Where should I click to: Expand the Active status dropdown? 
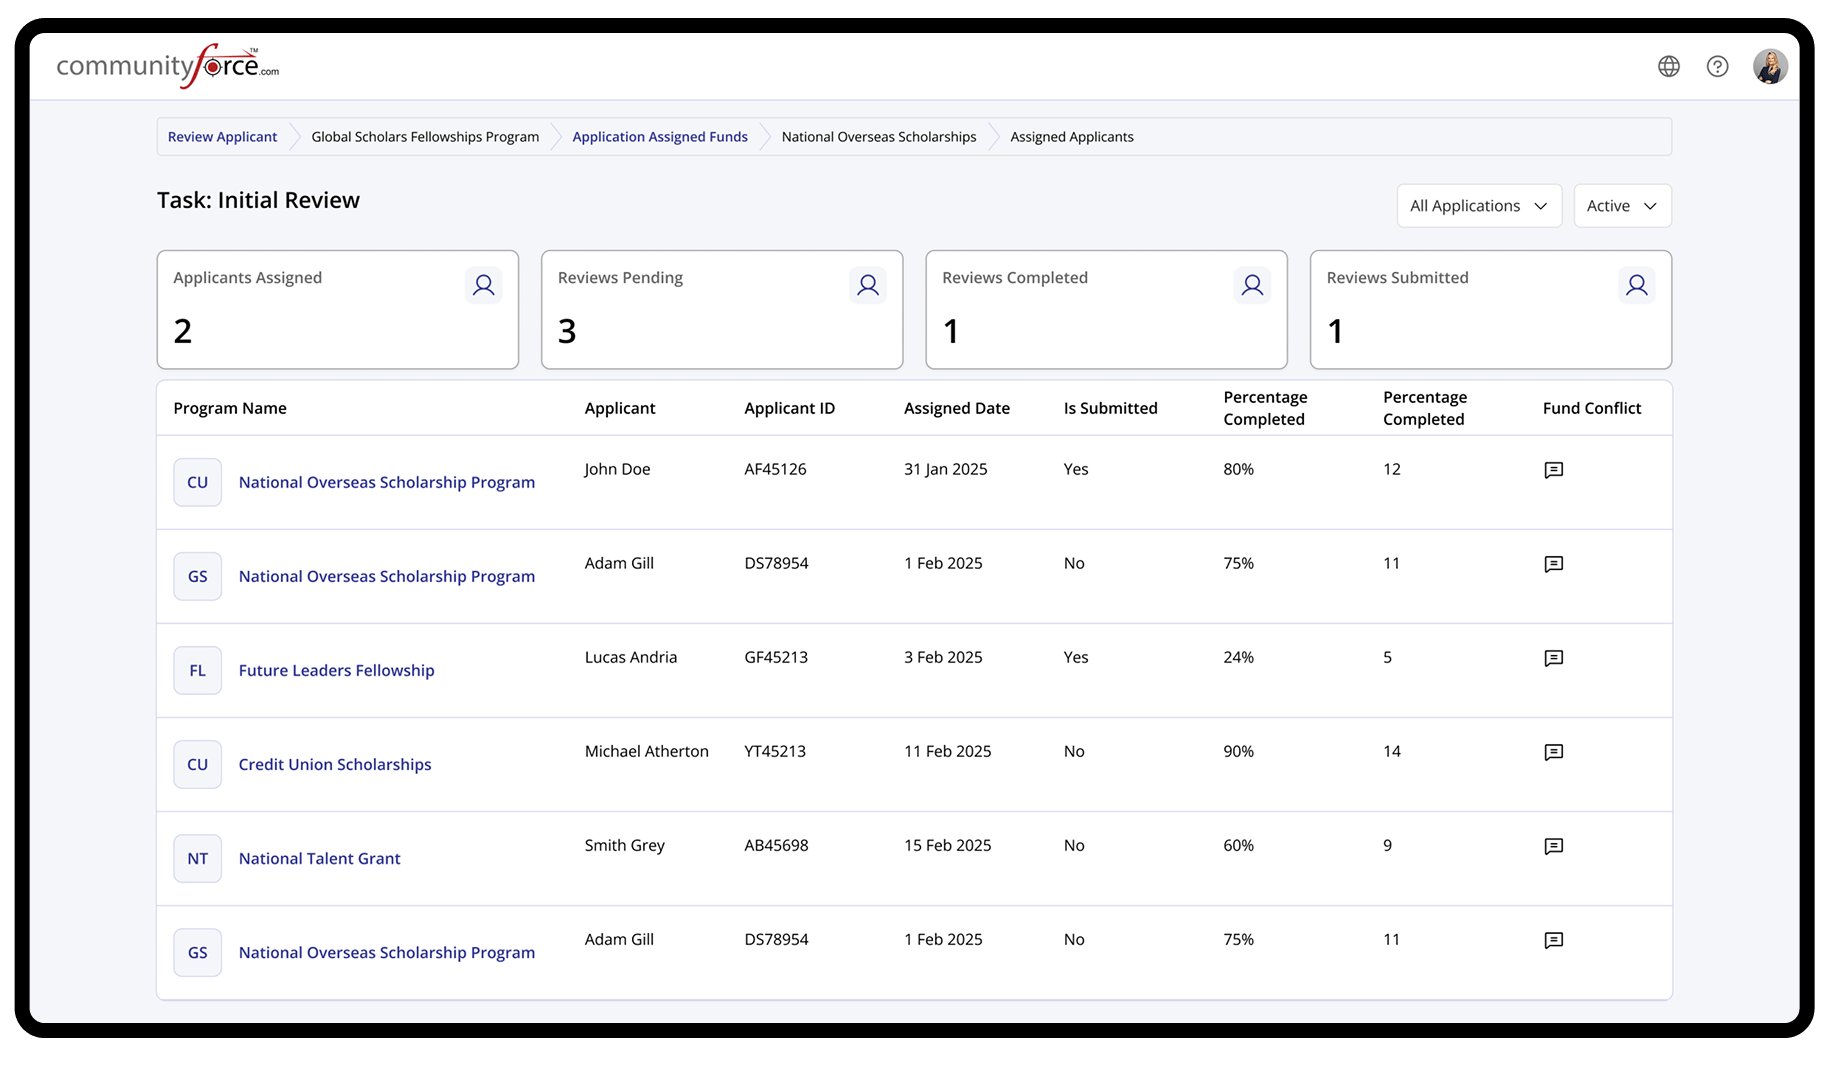pos(1621,206)
